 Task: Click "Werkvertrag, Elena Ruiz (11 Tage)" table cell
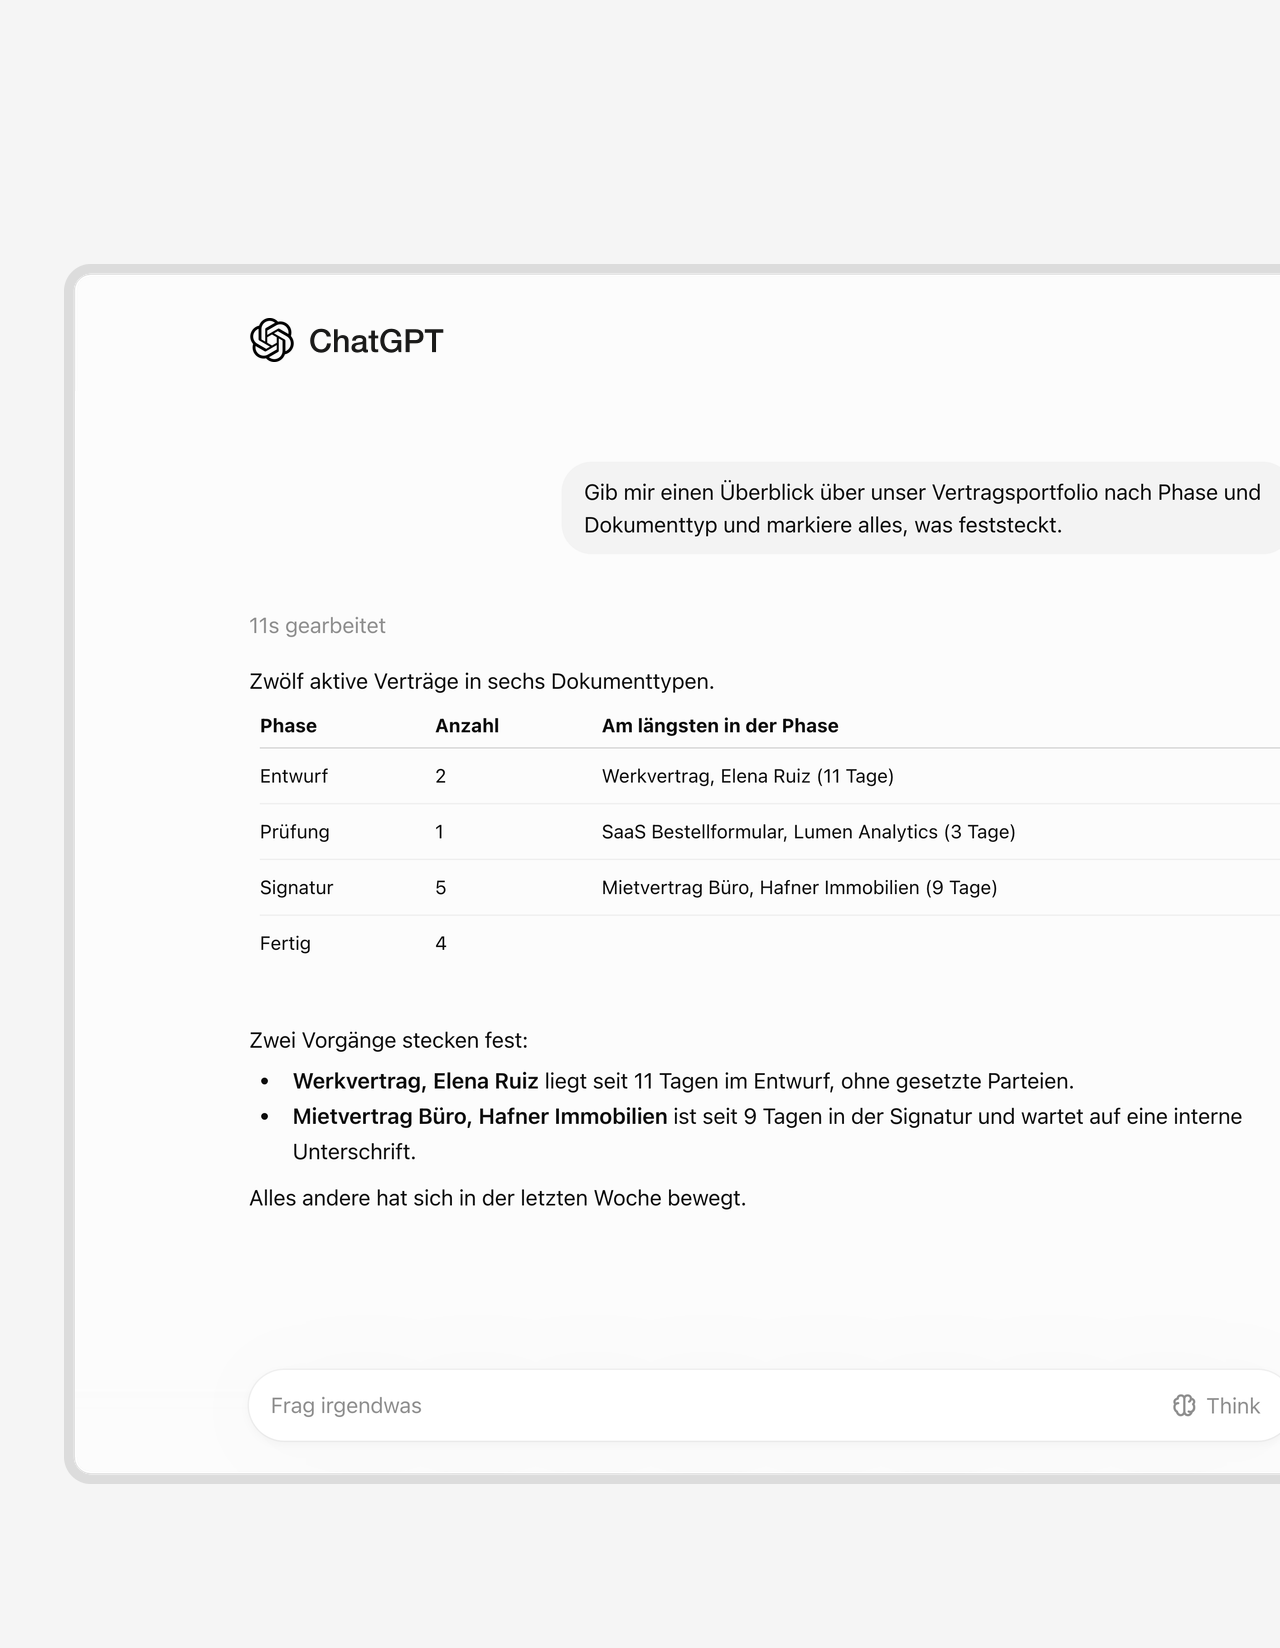point(748,776)
